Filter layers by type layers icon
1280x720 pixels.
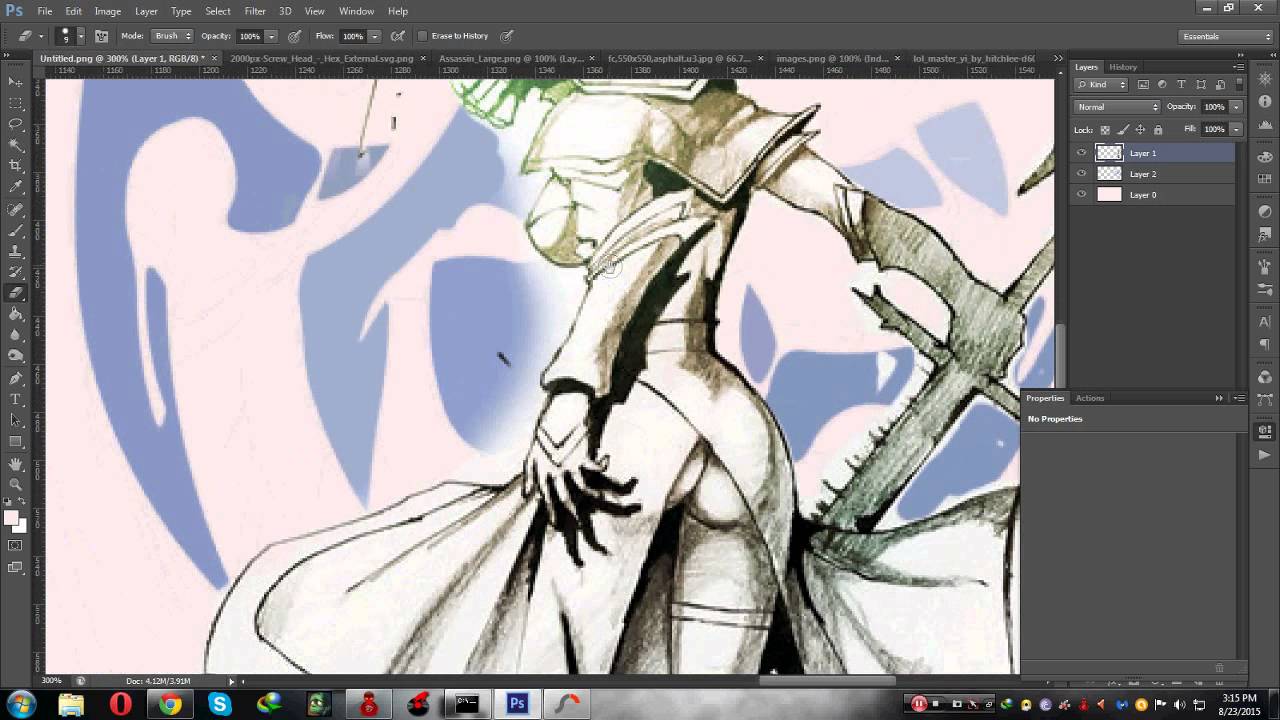1181,85
